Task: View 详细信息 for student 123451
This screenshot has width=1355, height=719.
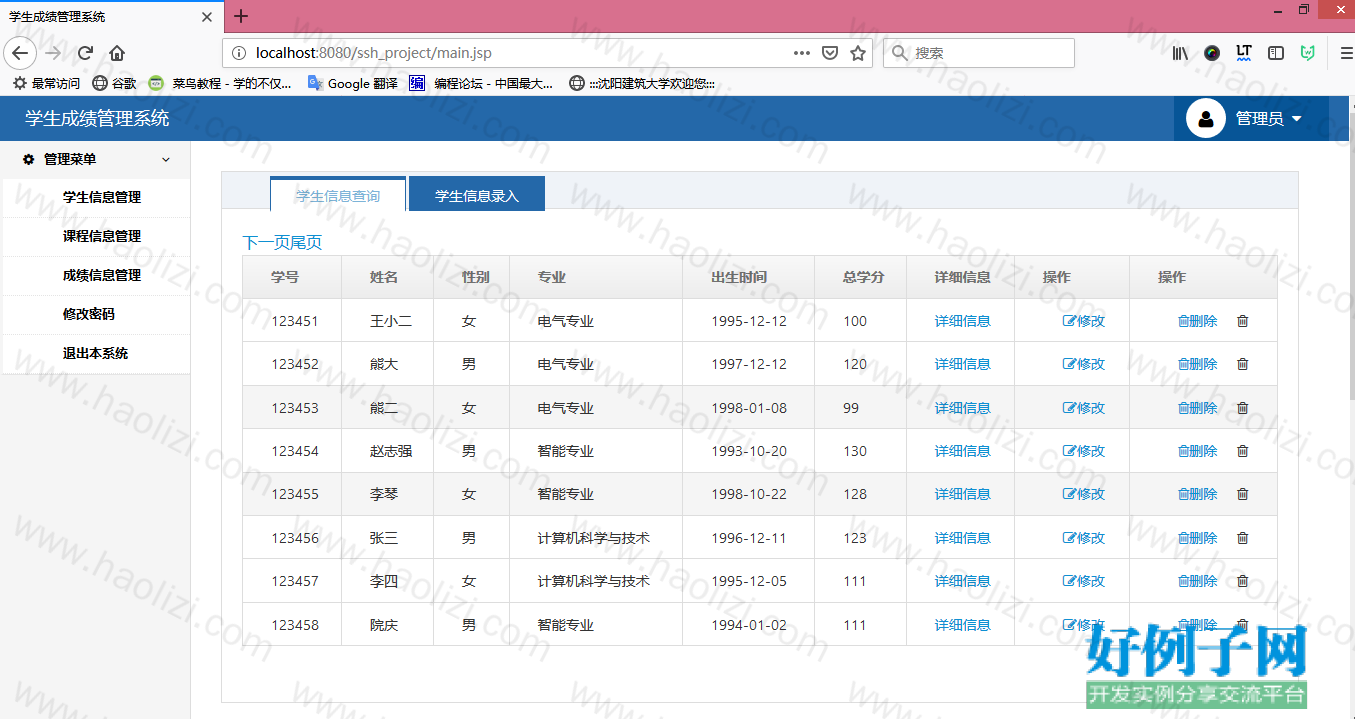Action: pyautogui.click(x=962, y=321)
